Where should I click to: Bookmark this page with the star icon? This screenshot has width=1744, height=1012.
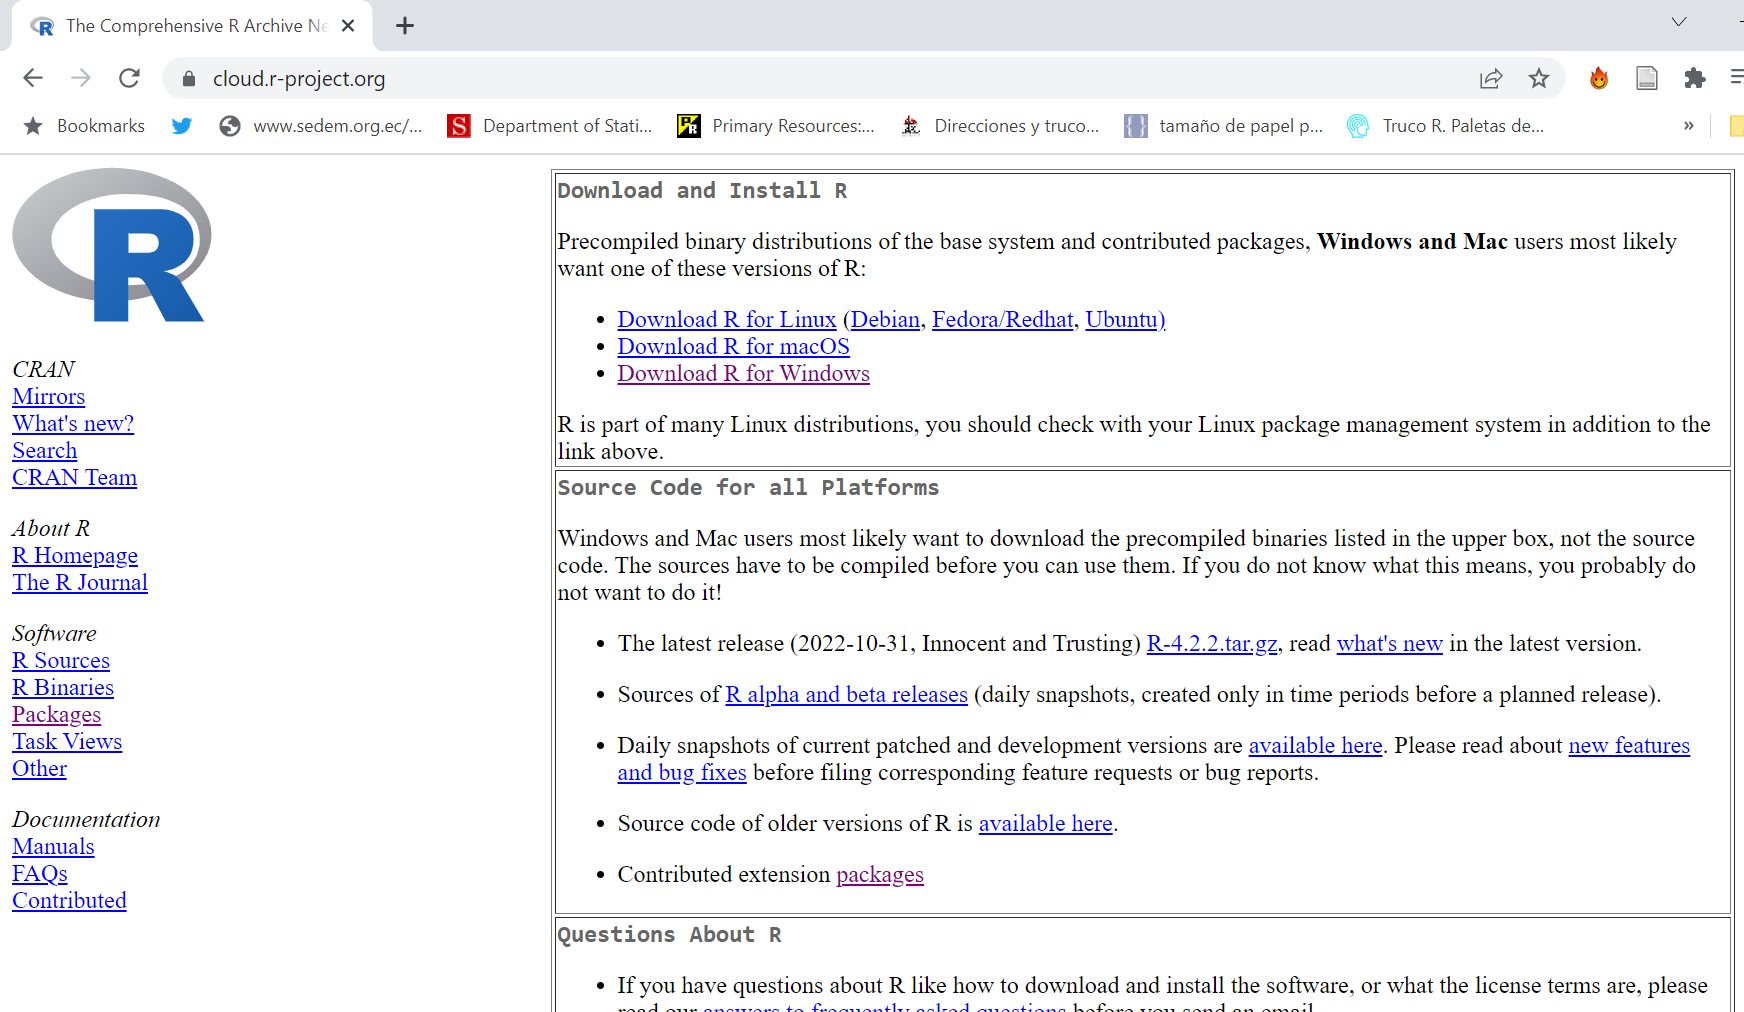tap(1538, 78)
